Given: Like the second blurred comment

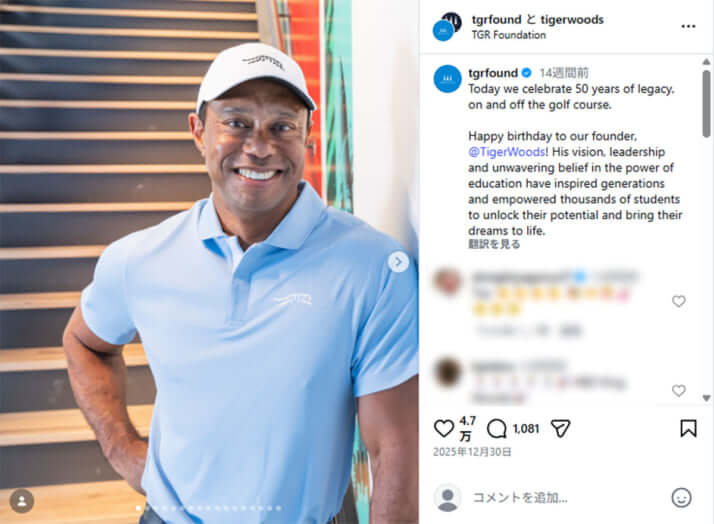Looking at the screenshot, I should point(678,390).
